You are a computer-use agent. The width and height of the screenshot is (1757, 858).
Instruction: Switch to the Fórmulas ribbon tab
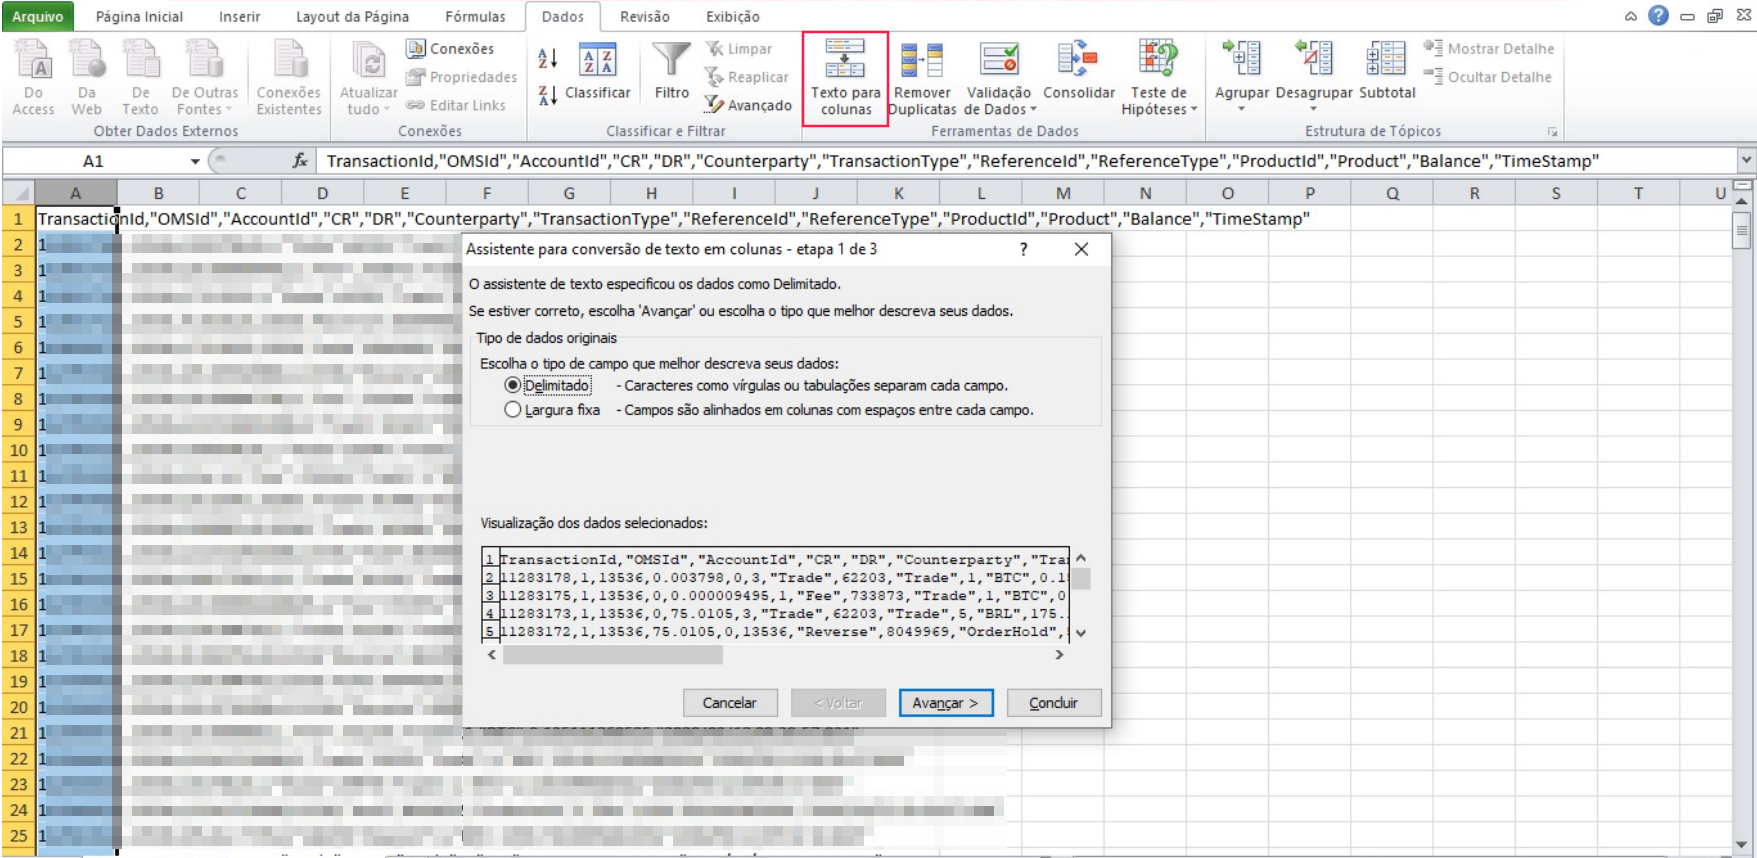point(475,17)
